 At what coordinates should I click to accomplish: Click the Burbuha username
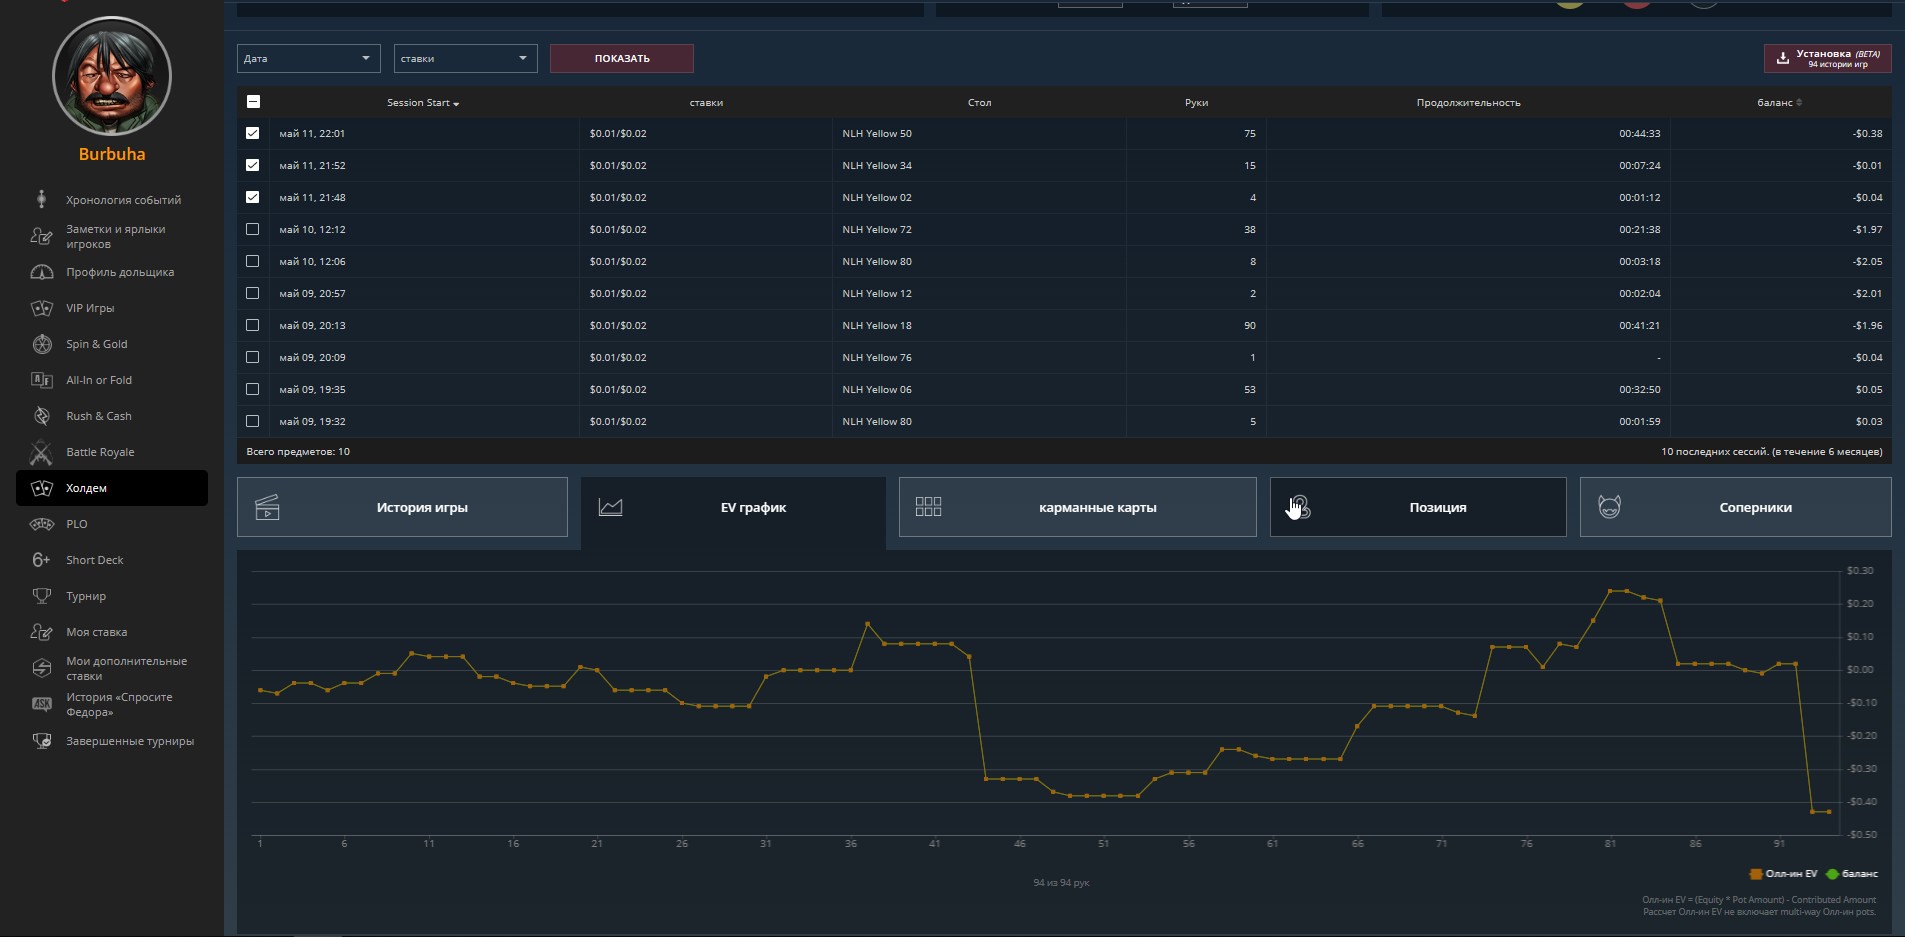click(112, 154)
